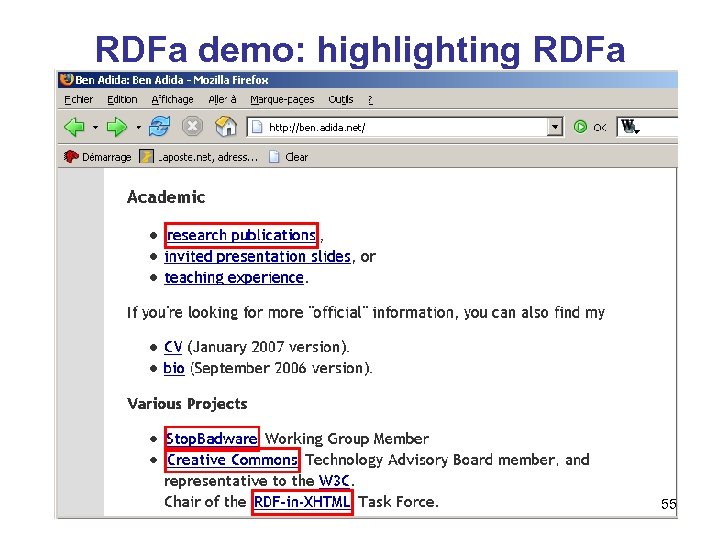Click the page icon inside the address bar

[258, 127]
